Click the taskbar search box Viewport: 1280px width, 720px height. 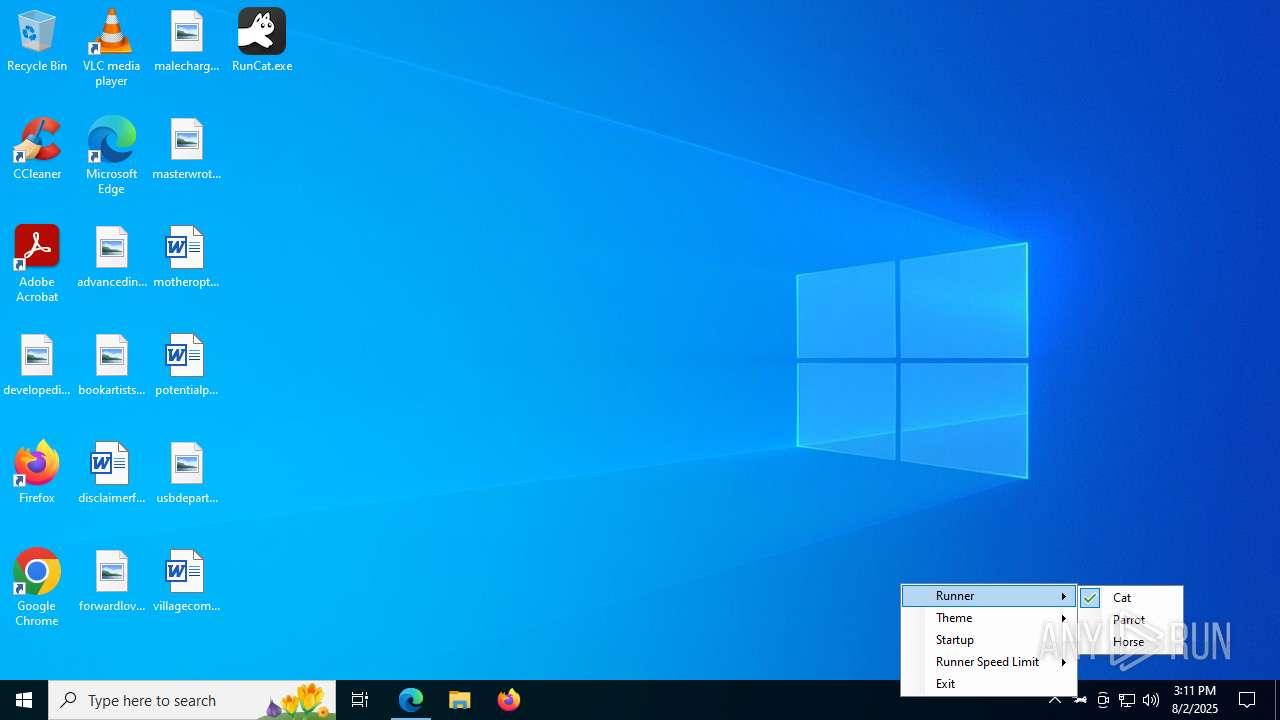(x=192, y=700)
